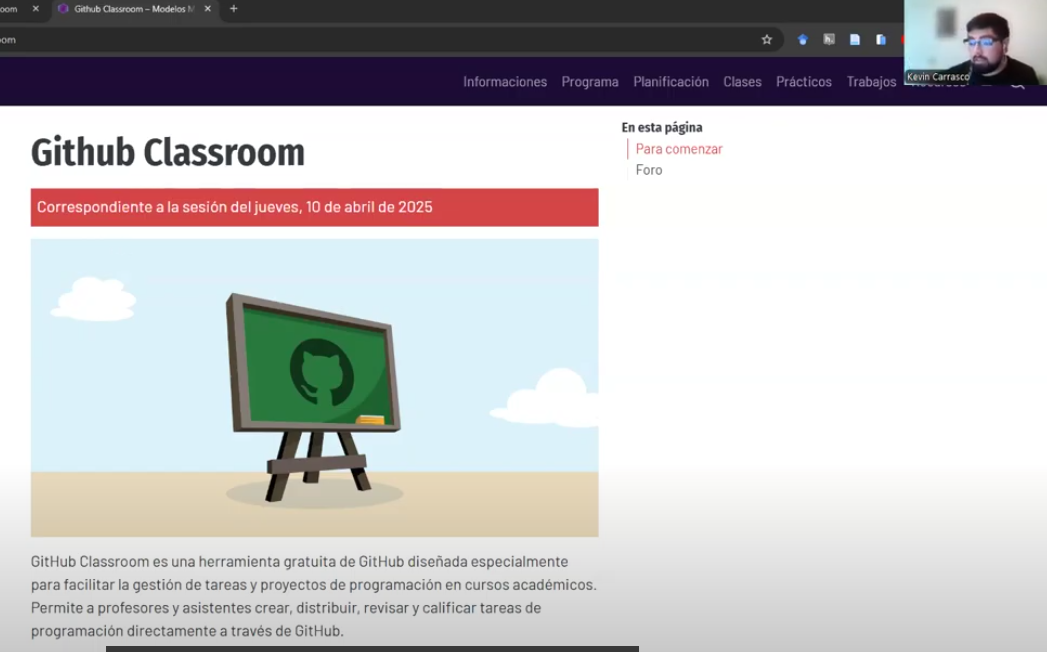Open the Programa menu item

coord(590,82)
